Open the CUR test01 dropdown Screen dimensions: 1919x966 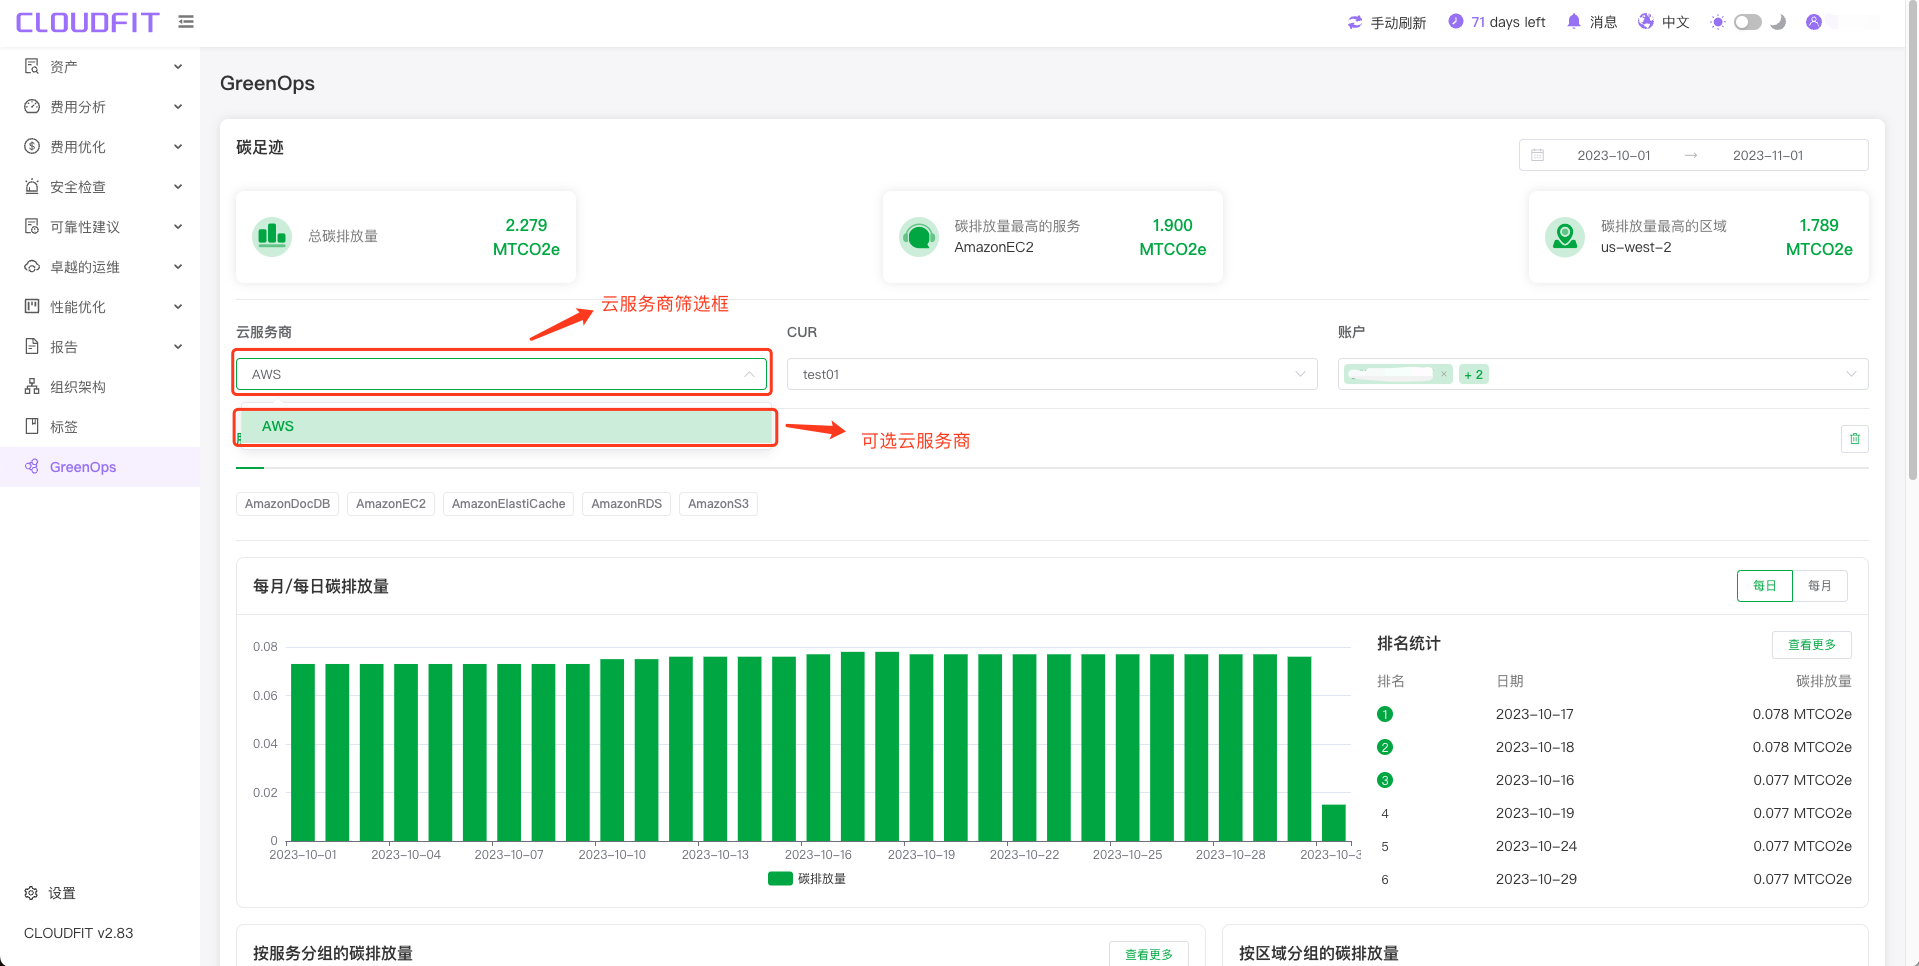coord(1052,374)
